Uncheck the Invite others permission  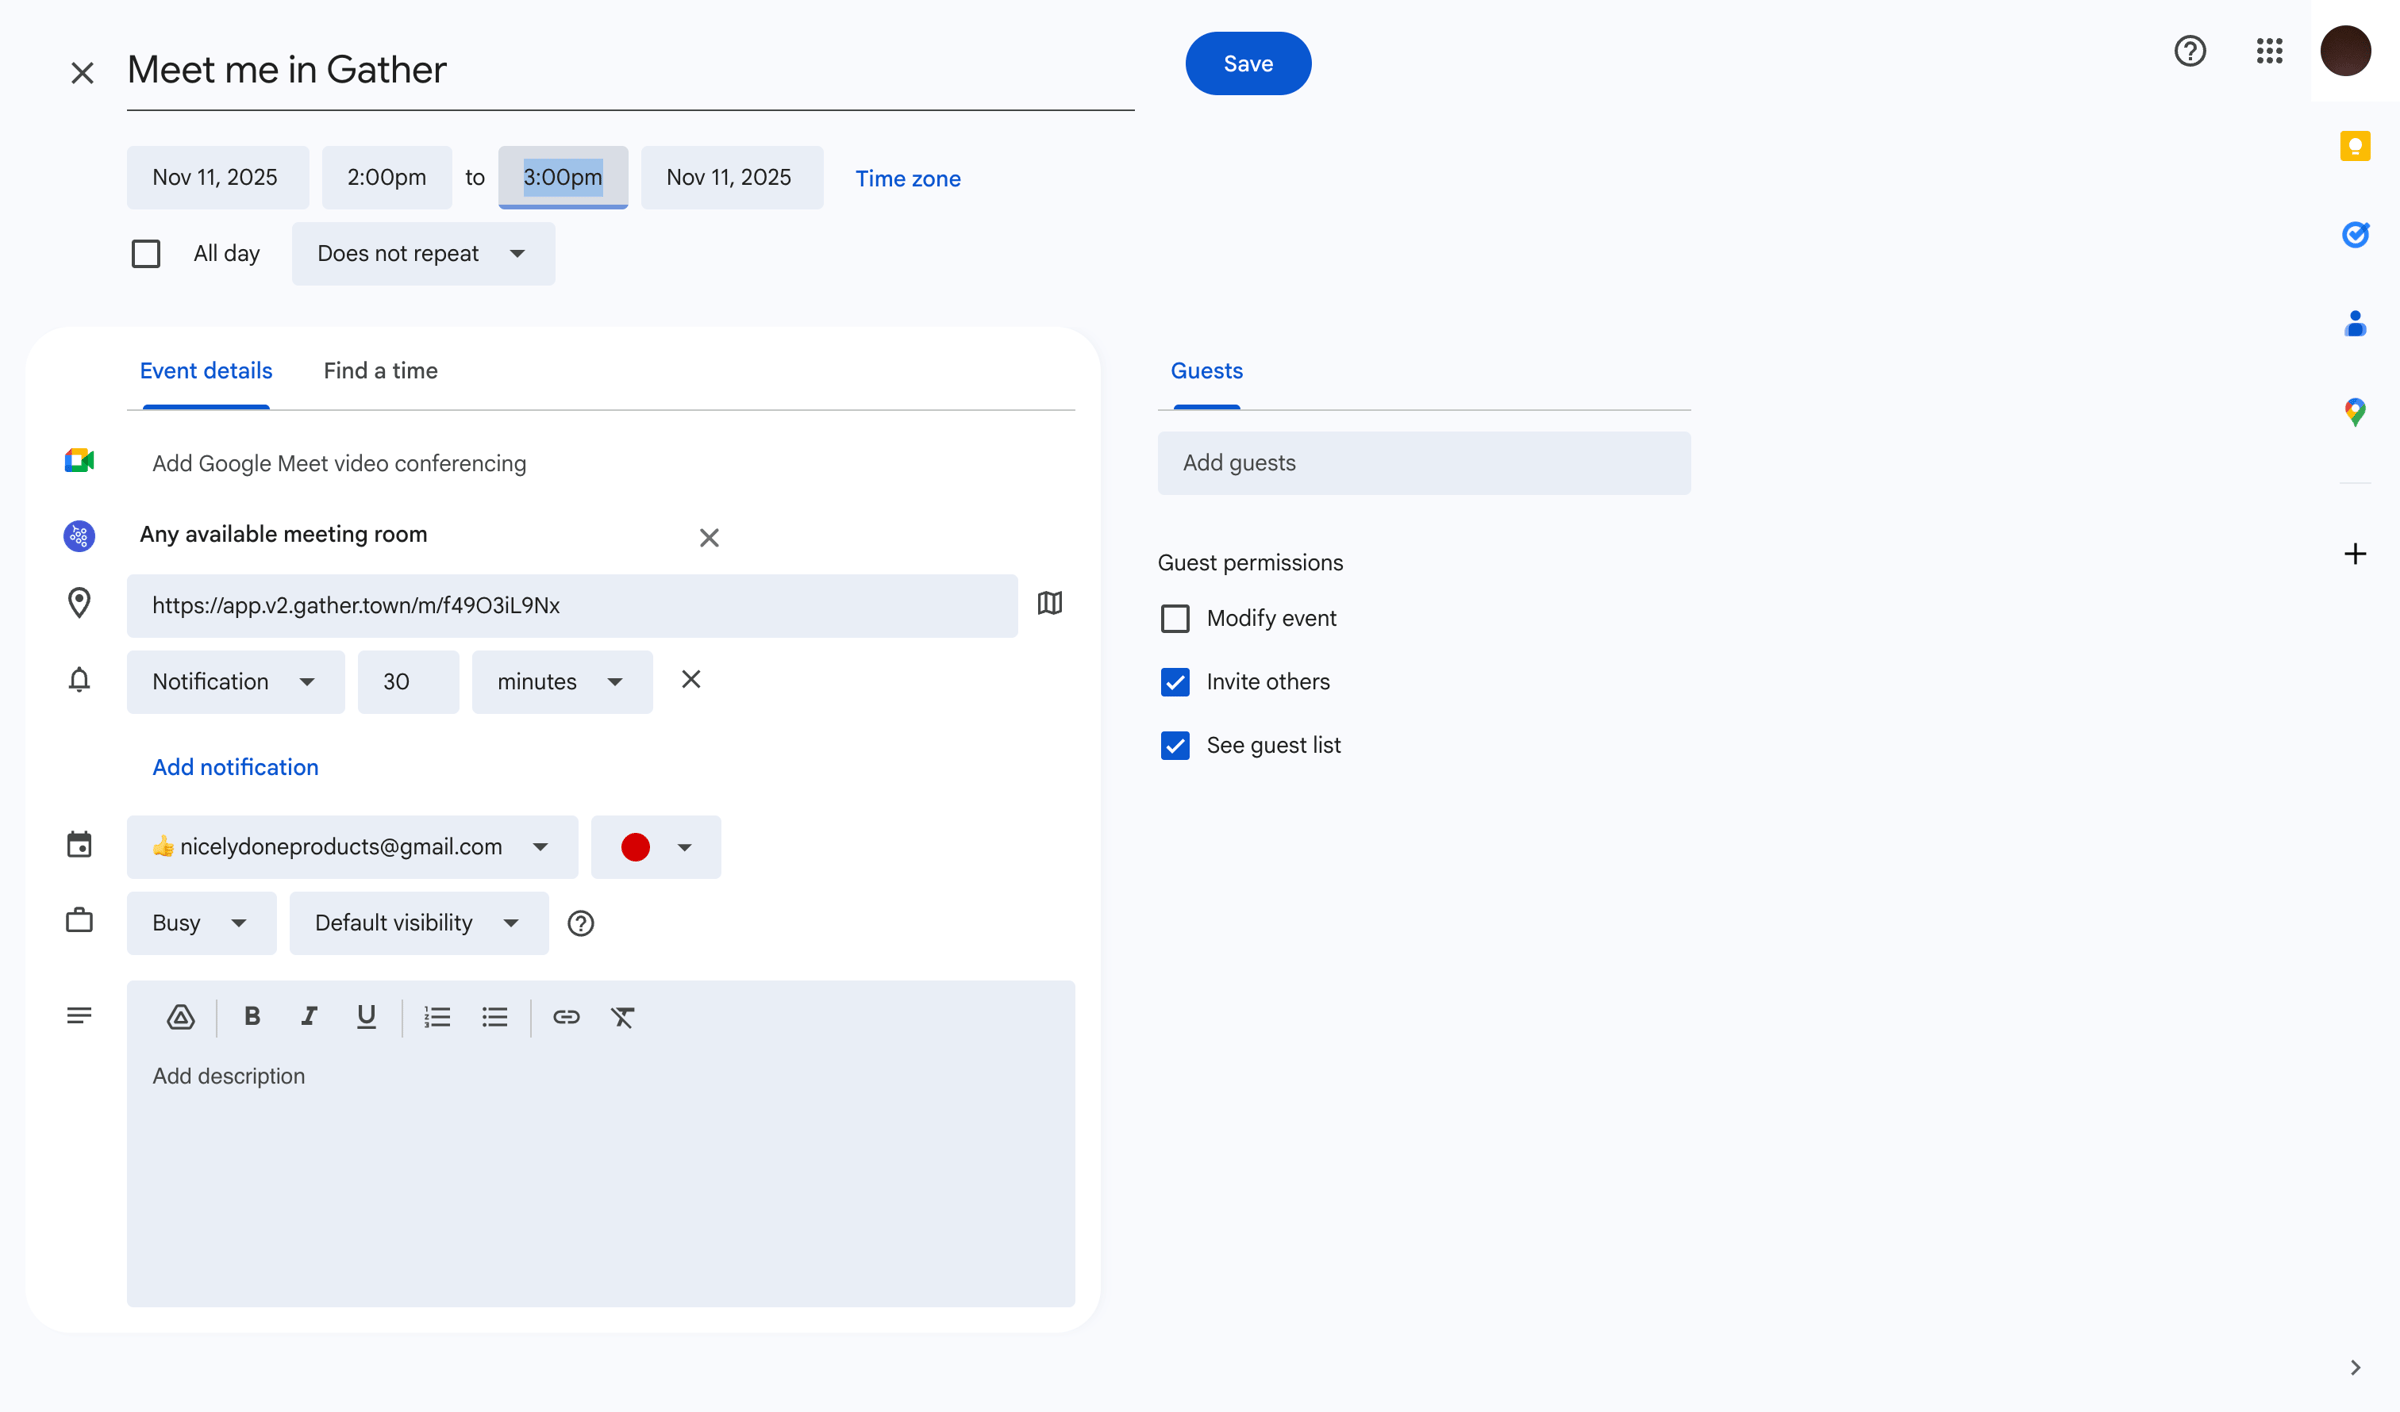coord(1175,682)
